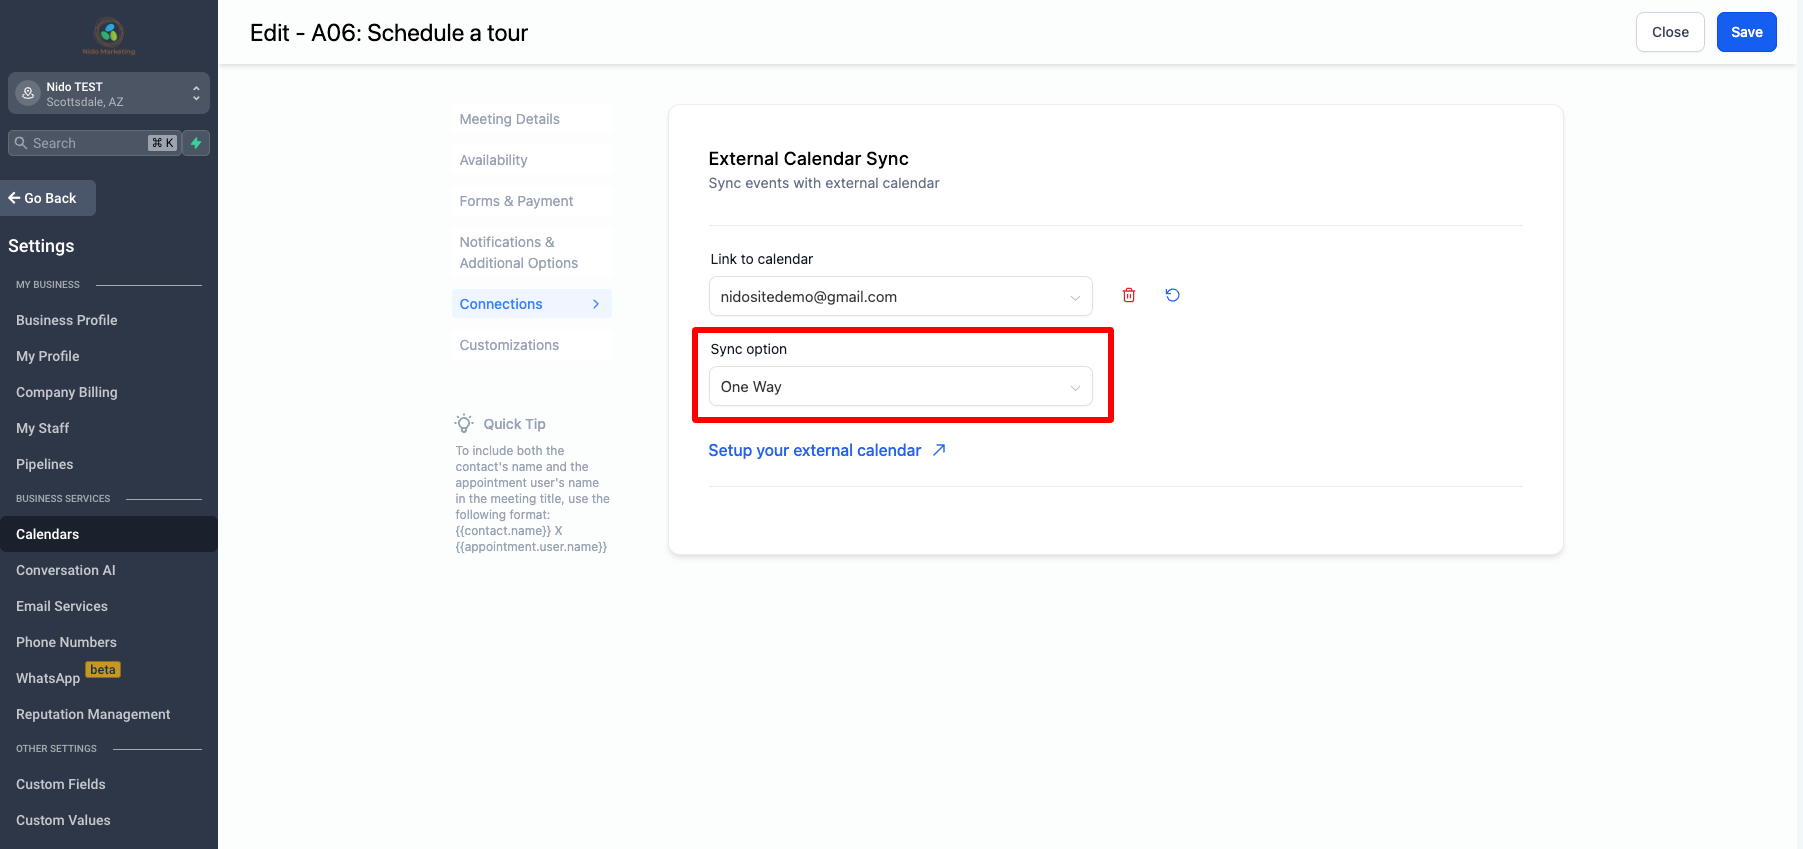
Task: Click the Edit - A06: Schedule a tour title
Action: (x=389, y=33)
